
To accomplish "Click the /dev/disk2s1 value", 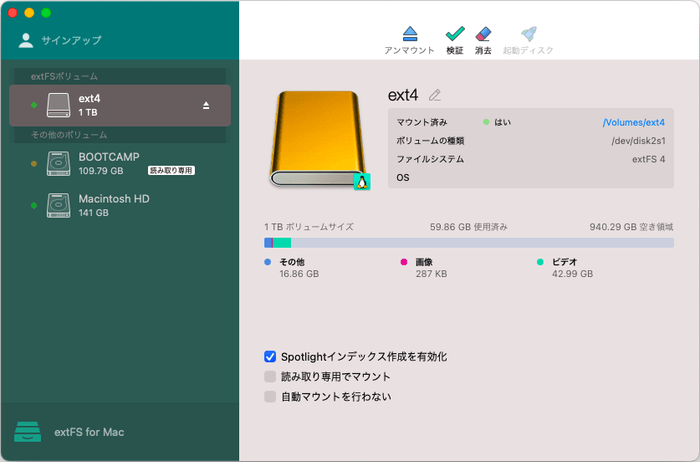I will [638, 141].
